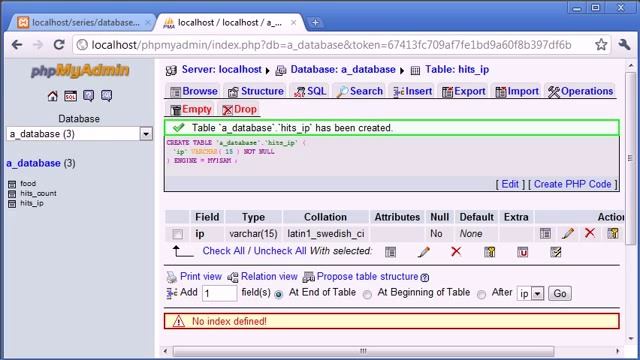Open Relation view link

[x=269, y=276]
